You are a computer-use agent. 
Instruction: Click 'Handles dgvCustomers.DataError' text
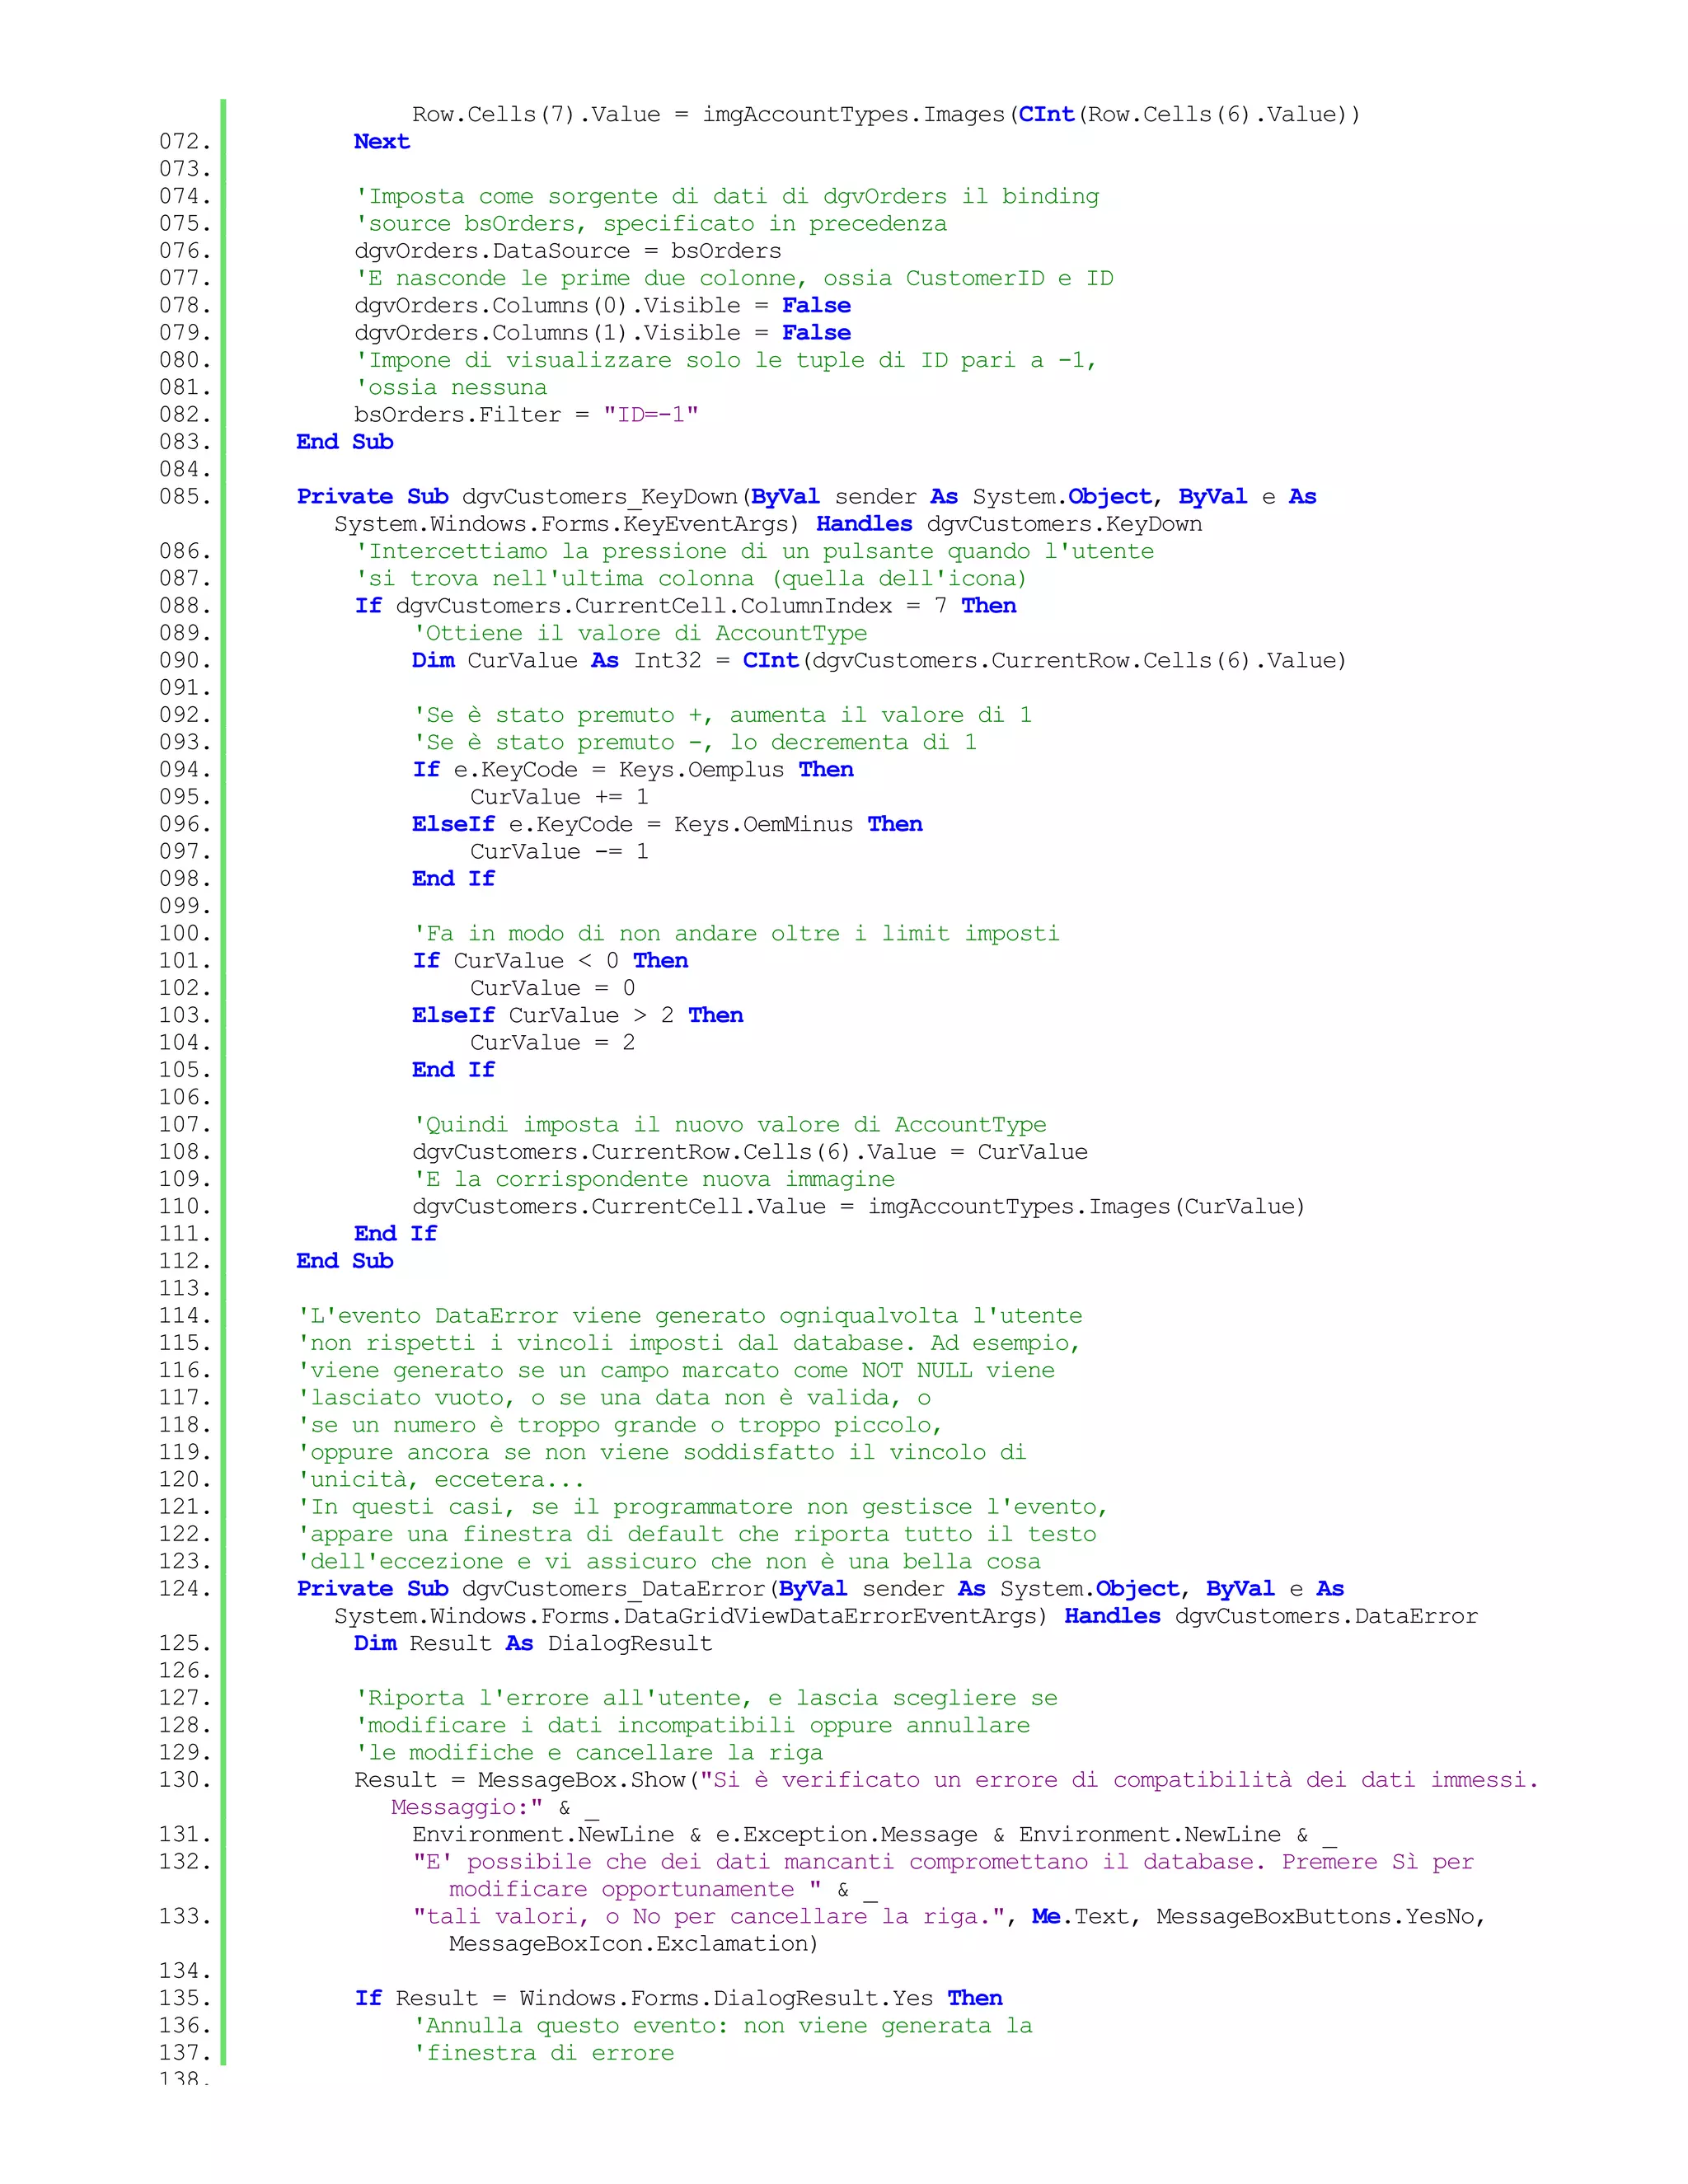[x=1271, y=1616]
